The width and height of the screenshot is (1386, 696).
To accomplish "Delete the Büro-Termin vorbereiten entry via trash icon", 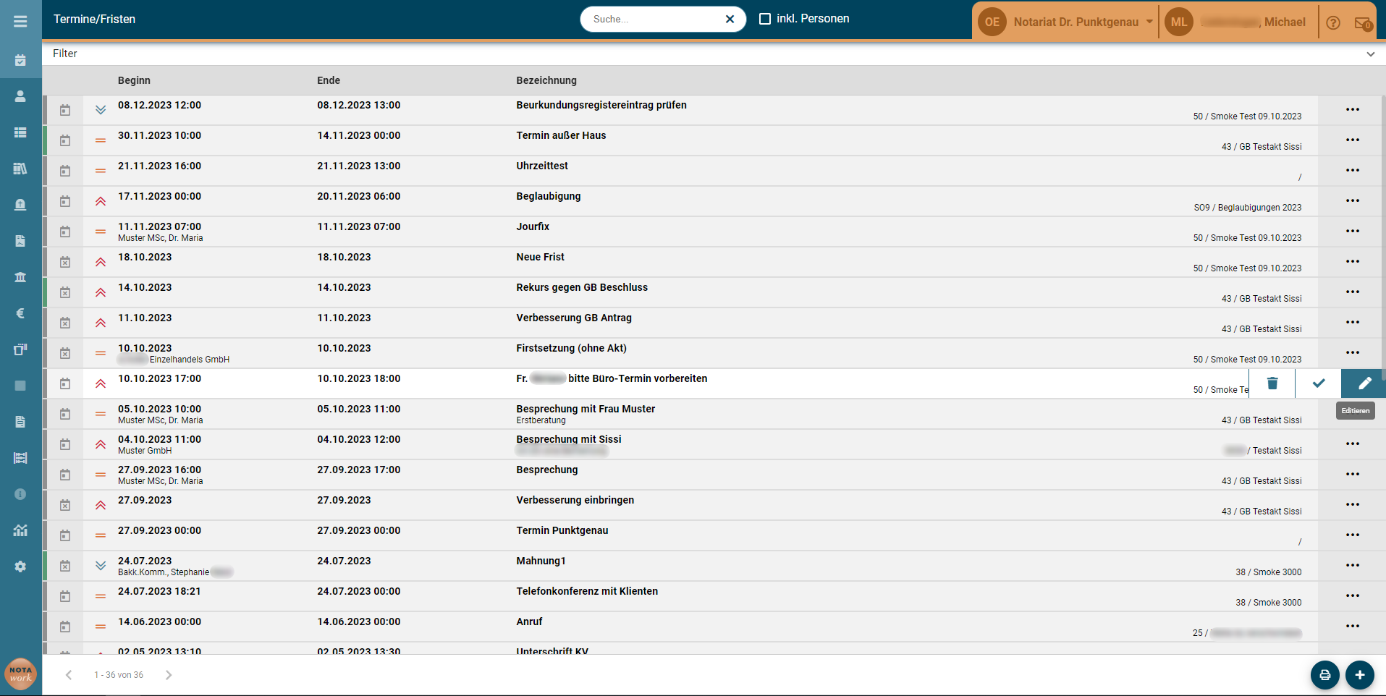I will [1272, 383].
